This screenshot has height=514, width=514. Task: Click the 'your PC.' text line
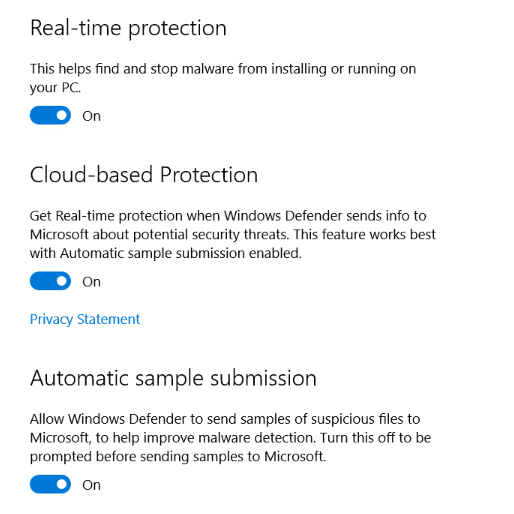pyautogui.click(x=55, y=88)
